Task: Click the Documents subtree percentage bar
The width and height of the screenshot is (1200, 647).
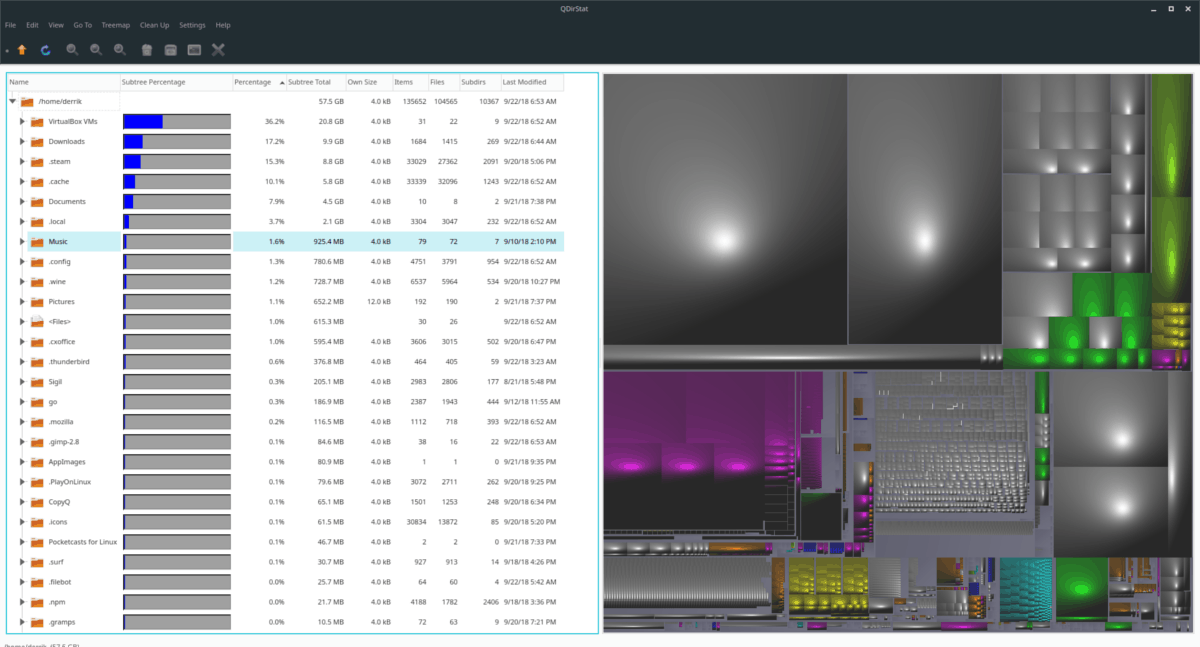Action: pos(176,201)
